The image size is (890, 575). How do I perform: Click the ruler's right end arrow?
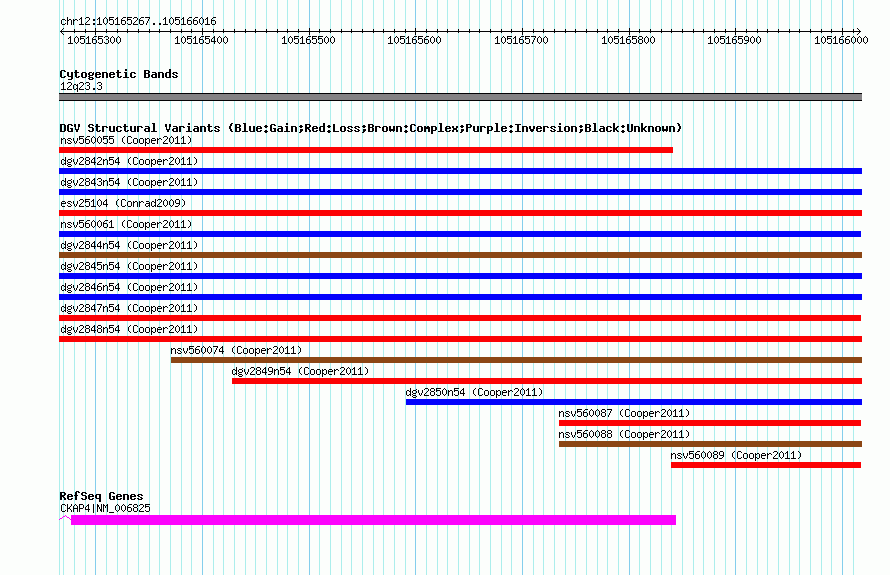tap(858, 32)
